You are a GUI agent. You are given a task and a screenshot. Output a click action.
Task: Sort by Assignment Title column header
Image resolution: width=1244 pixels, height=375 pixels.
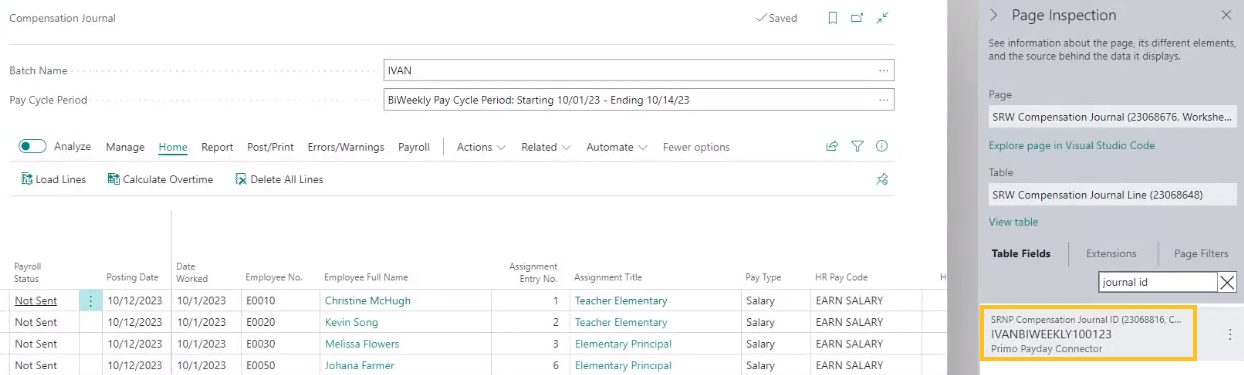[608, 277]
